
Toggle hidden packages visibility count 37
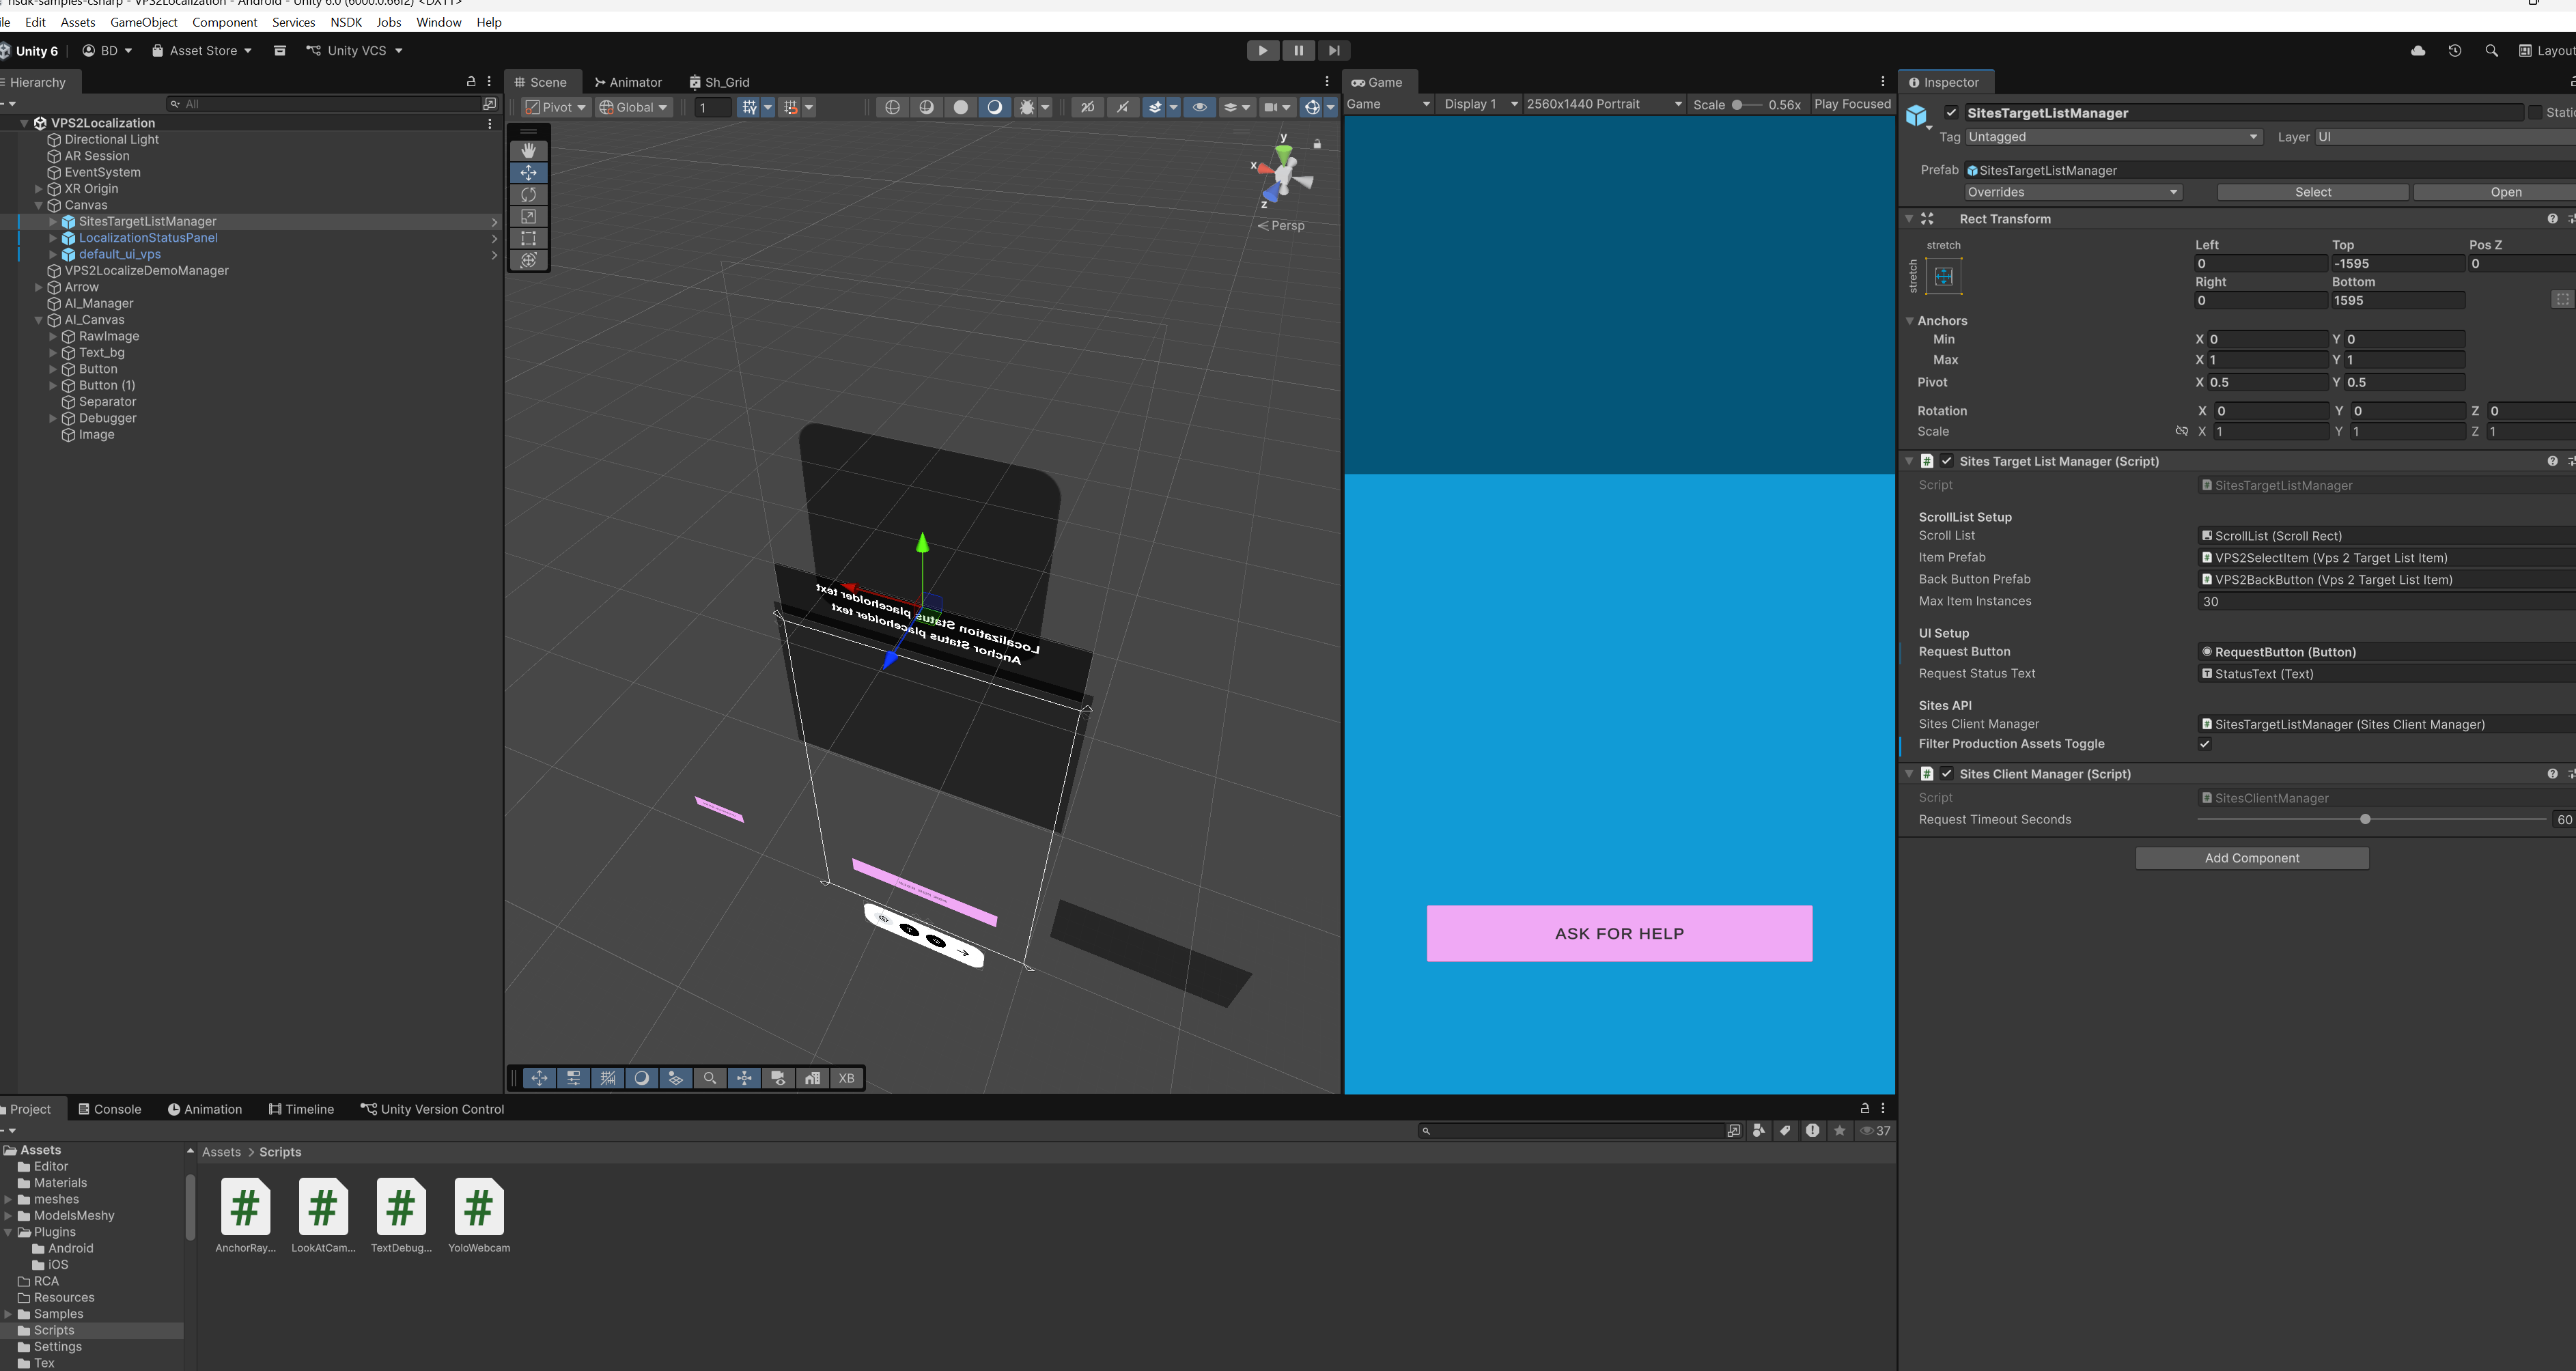[x=1875, y=1131]
